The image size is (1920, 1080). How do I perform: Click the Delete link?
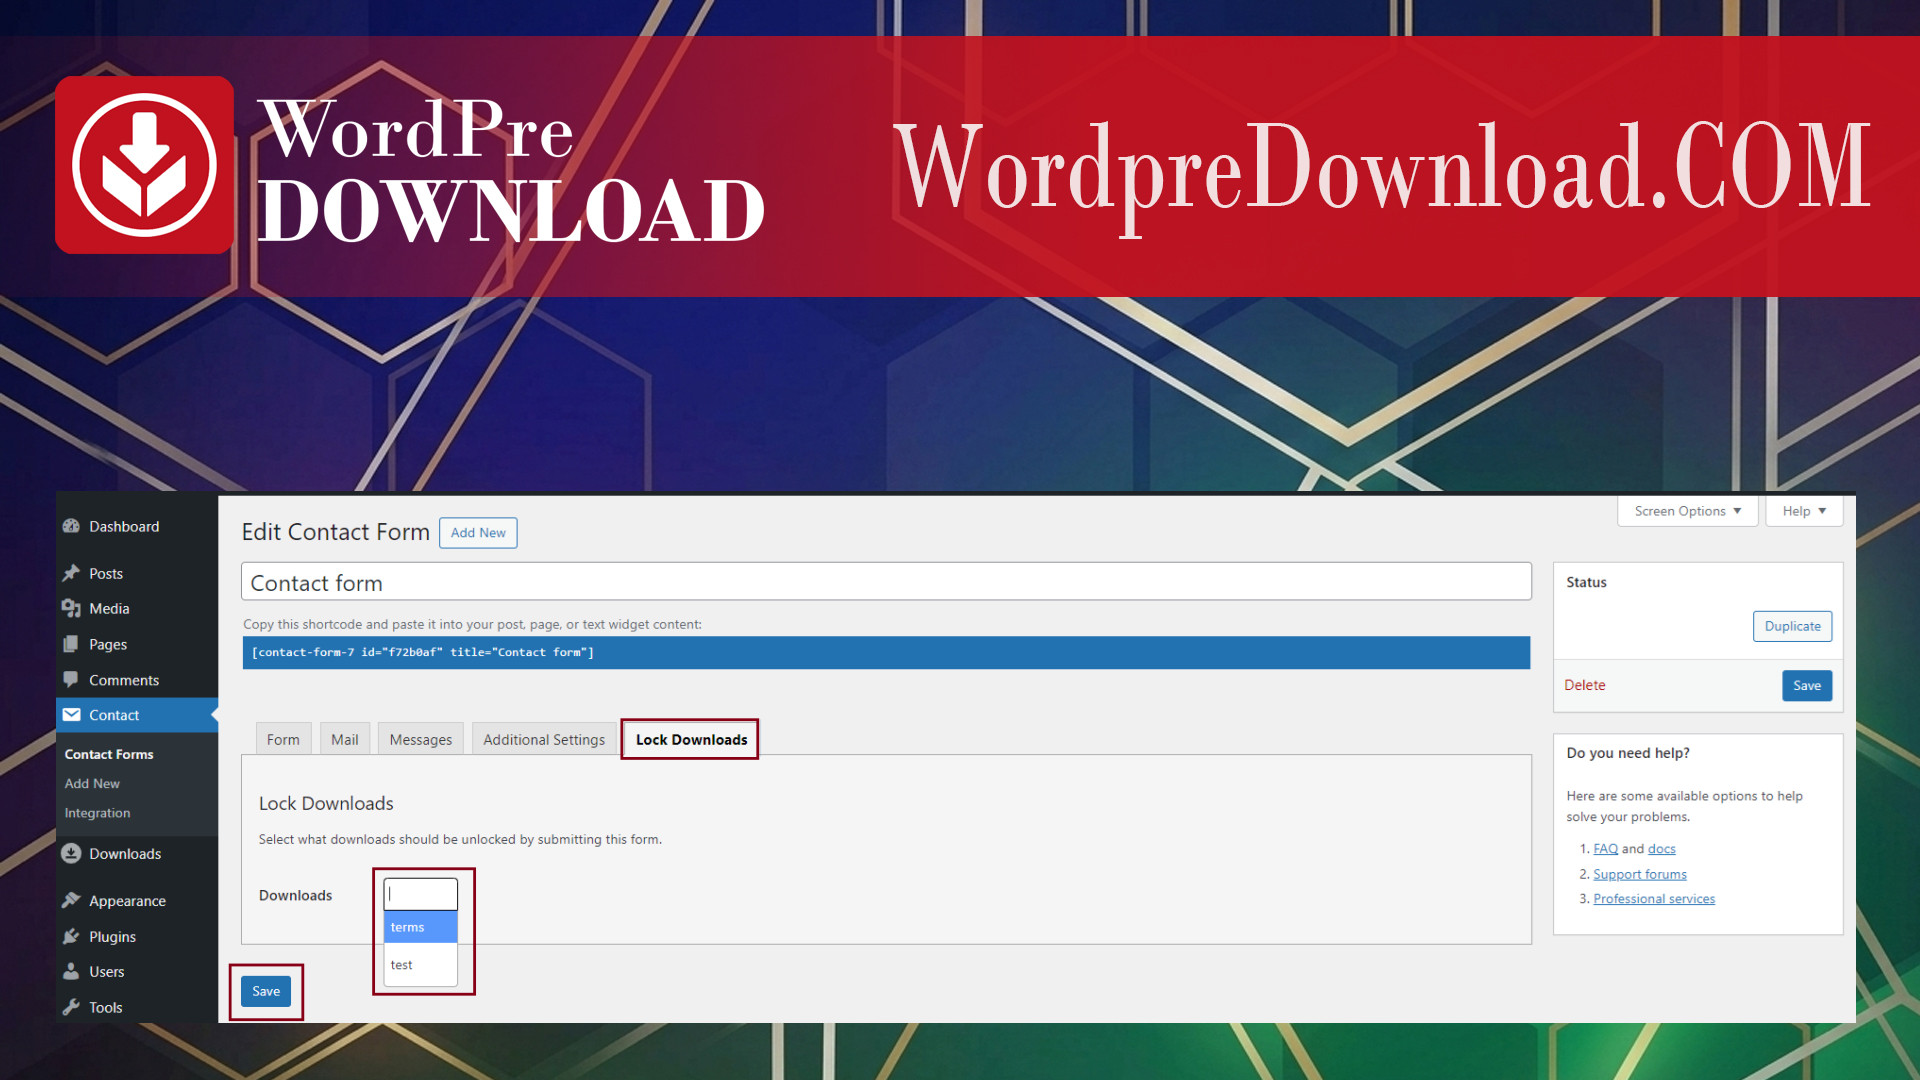tap(1585, 685)
